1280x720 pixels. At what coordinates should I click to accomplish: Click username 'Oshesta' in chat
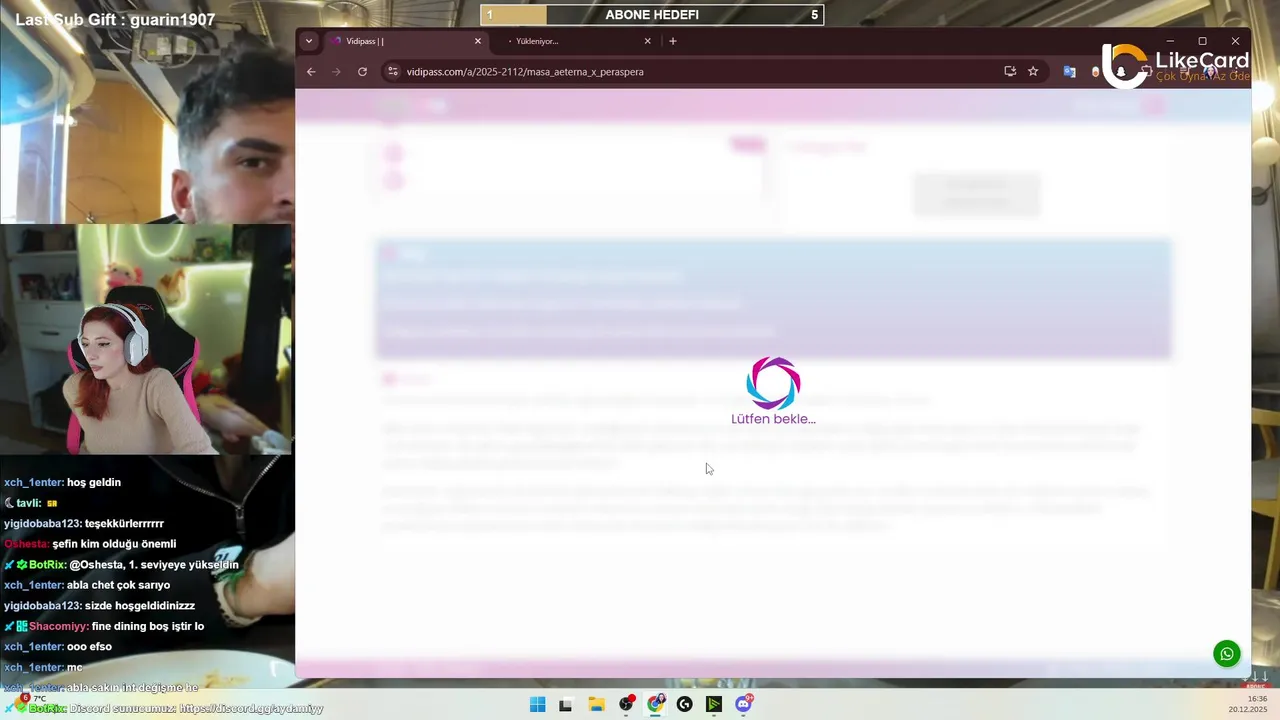(26, 544)
